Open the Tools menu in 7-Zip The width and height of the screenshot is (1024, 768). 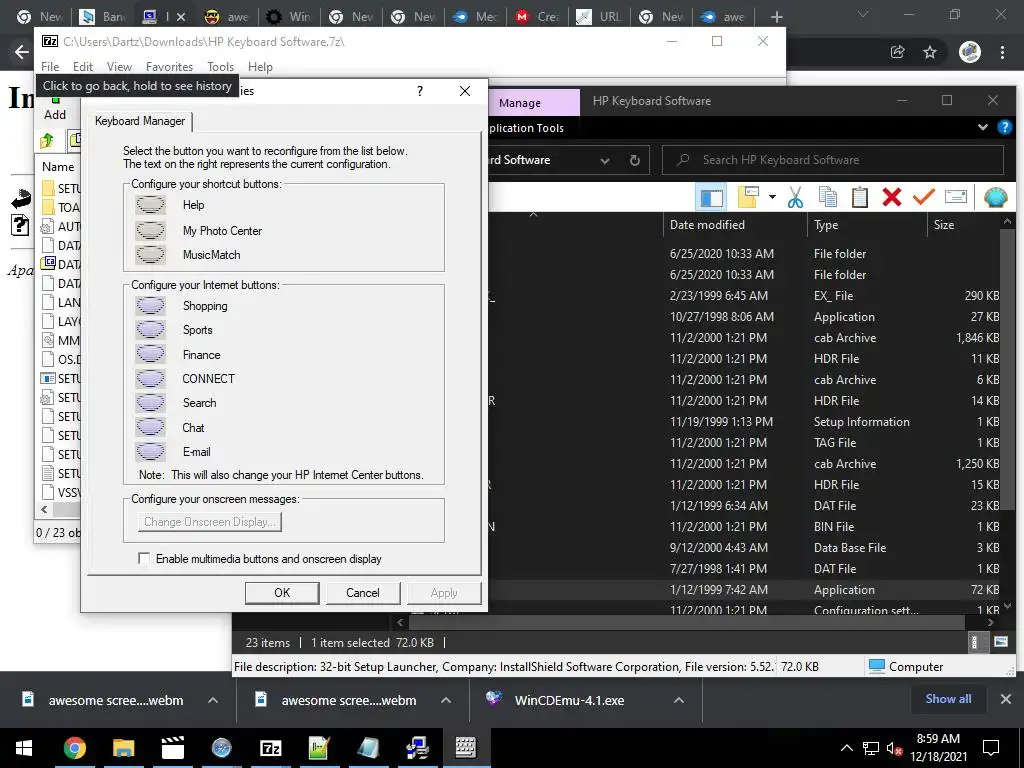pyautogui.click(x=220, y=67)
